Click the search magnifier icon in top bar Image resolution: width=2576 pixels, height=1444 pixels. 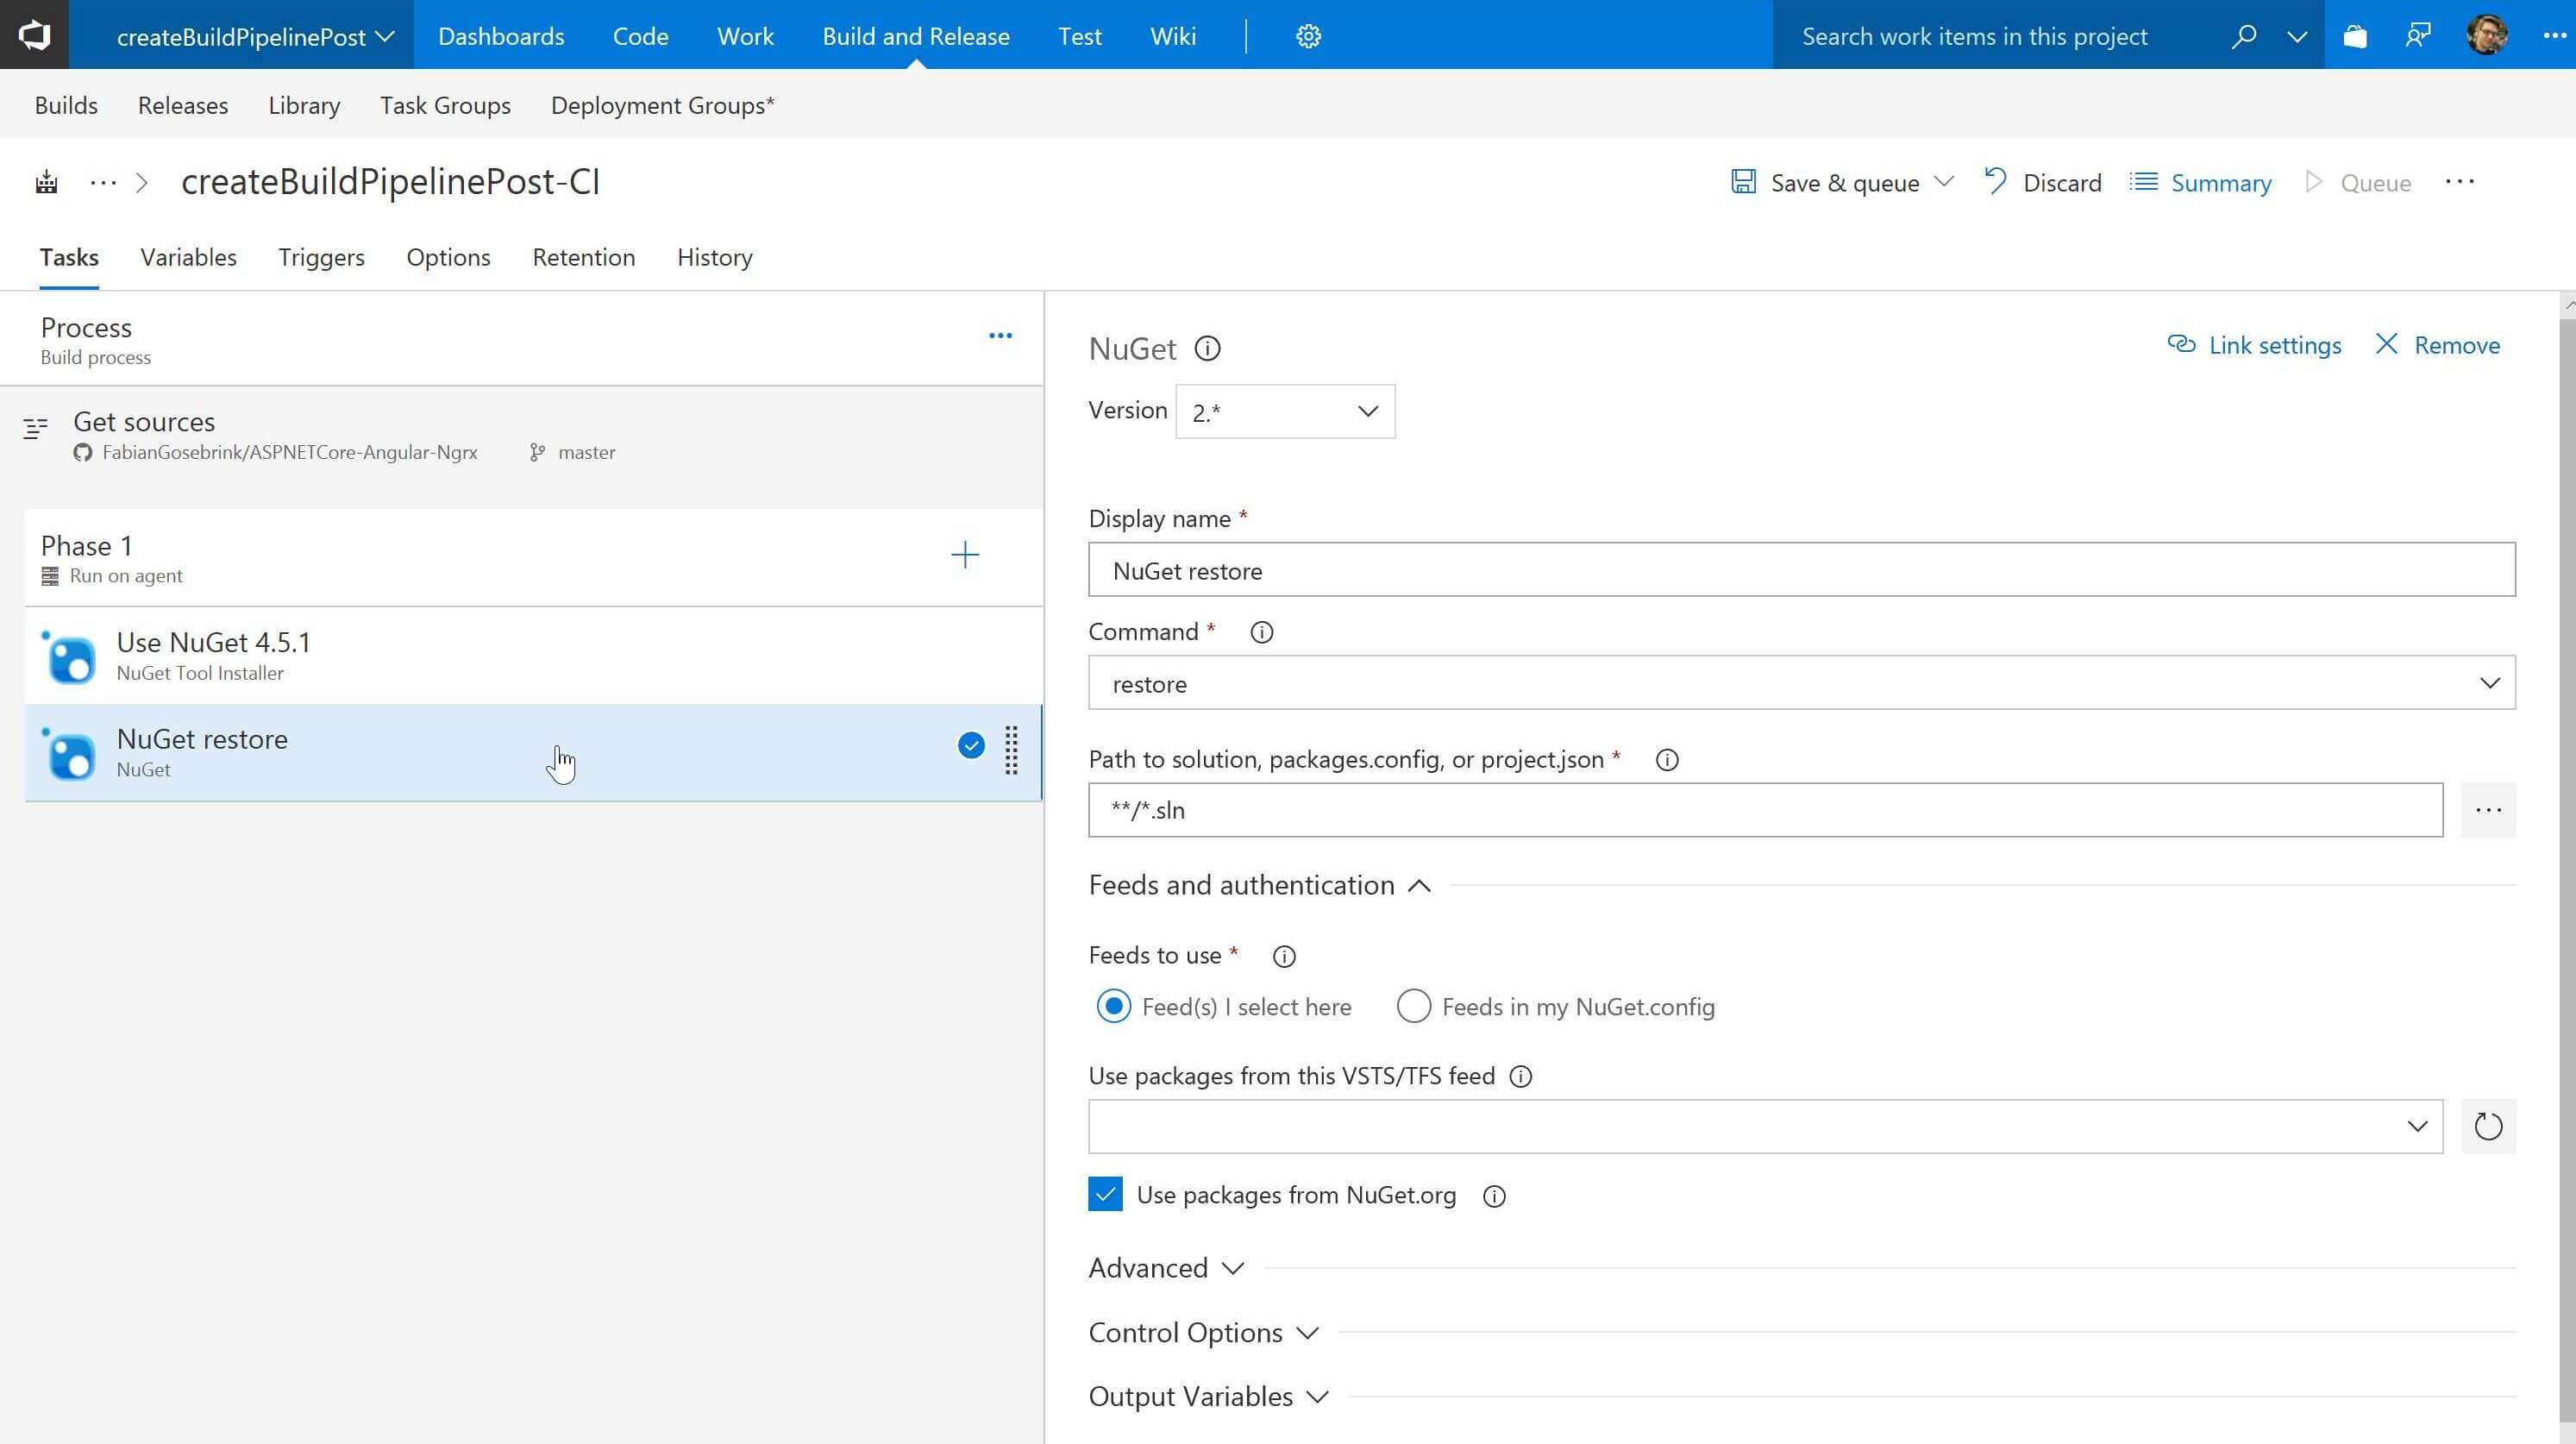[2243, 36]
